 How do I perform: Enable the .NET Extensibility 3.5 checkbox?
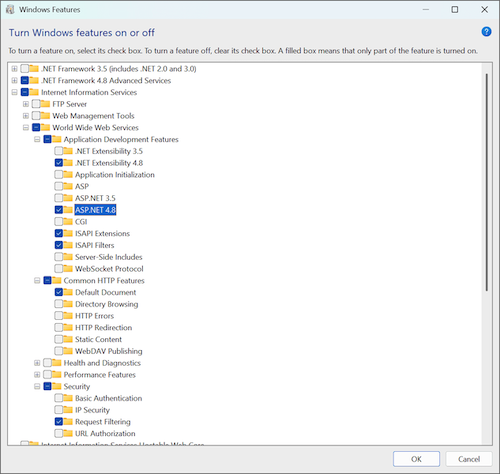pyautogui.click(x=59, y=151)
